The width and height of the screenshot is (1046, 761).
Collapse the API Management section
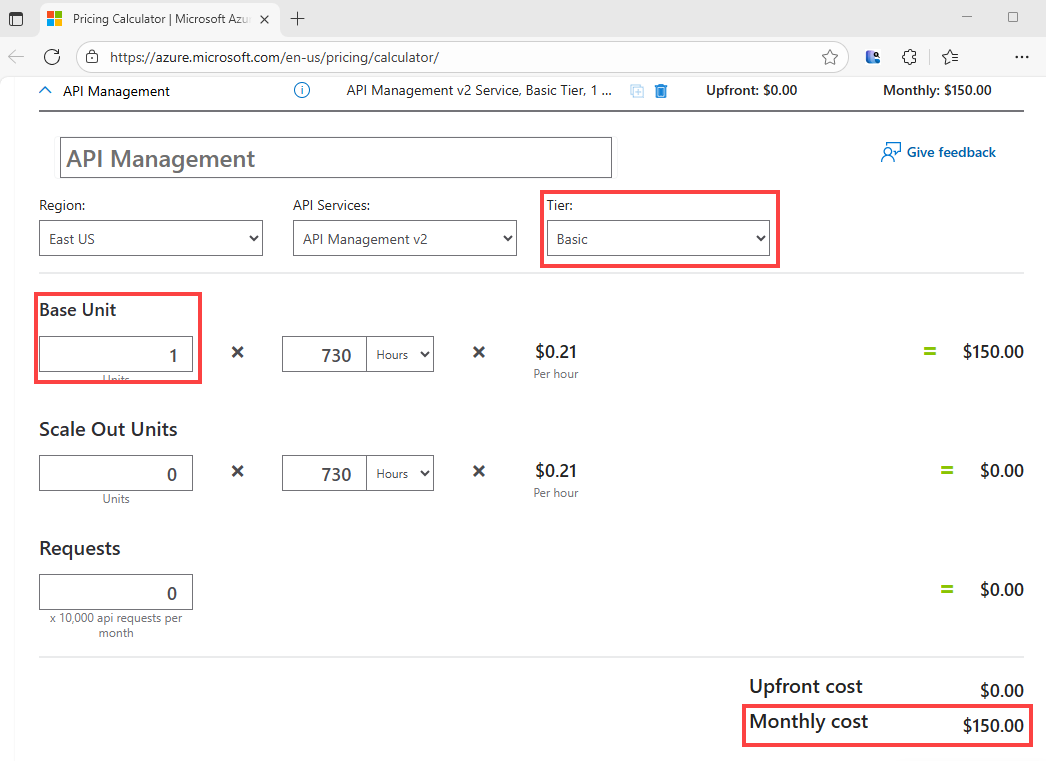point(44,90)
